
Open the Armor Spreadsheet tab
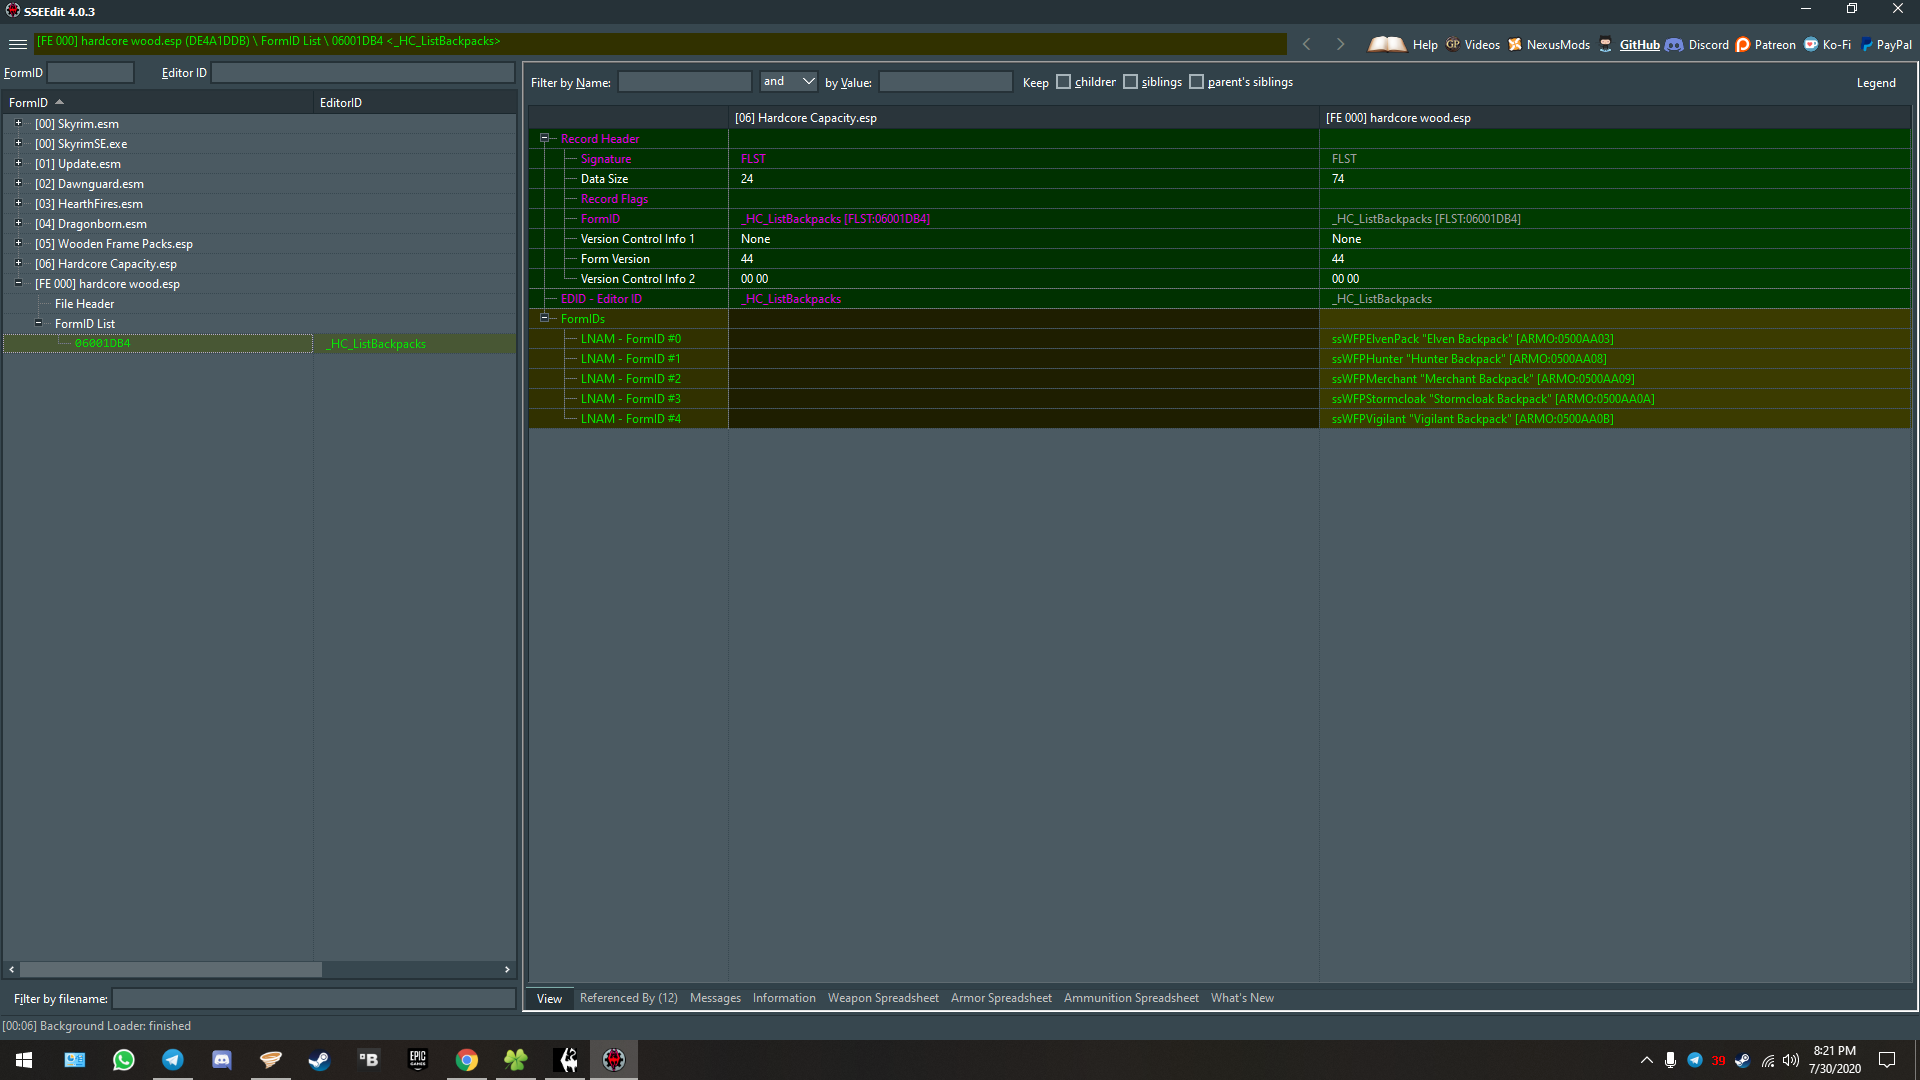pyautogui.click(x=1000, y=998)
